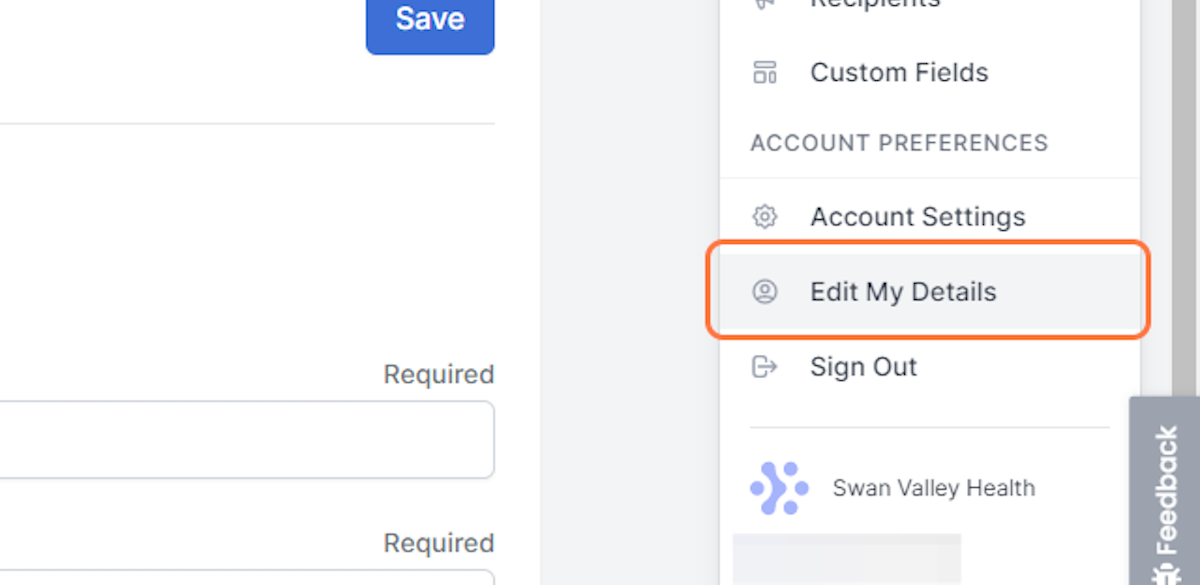Click the Recipients icon at the top of the menu

[765, 4]
